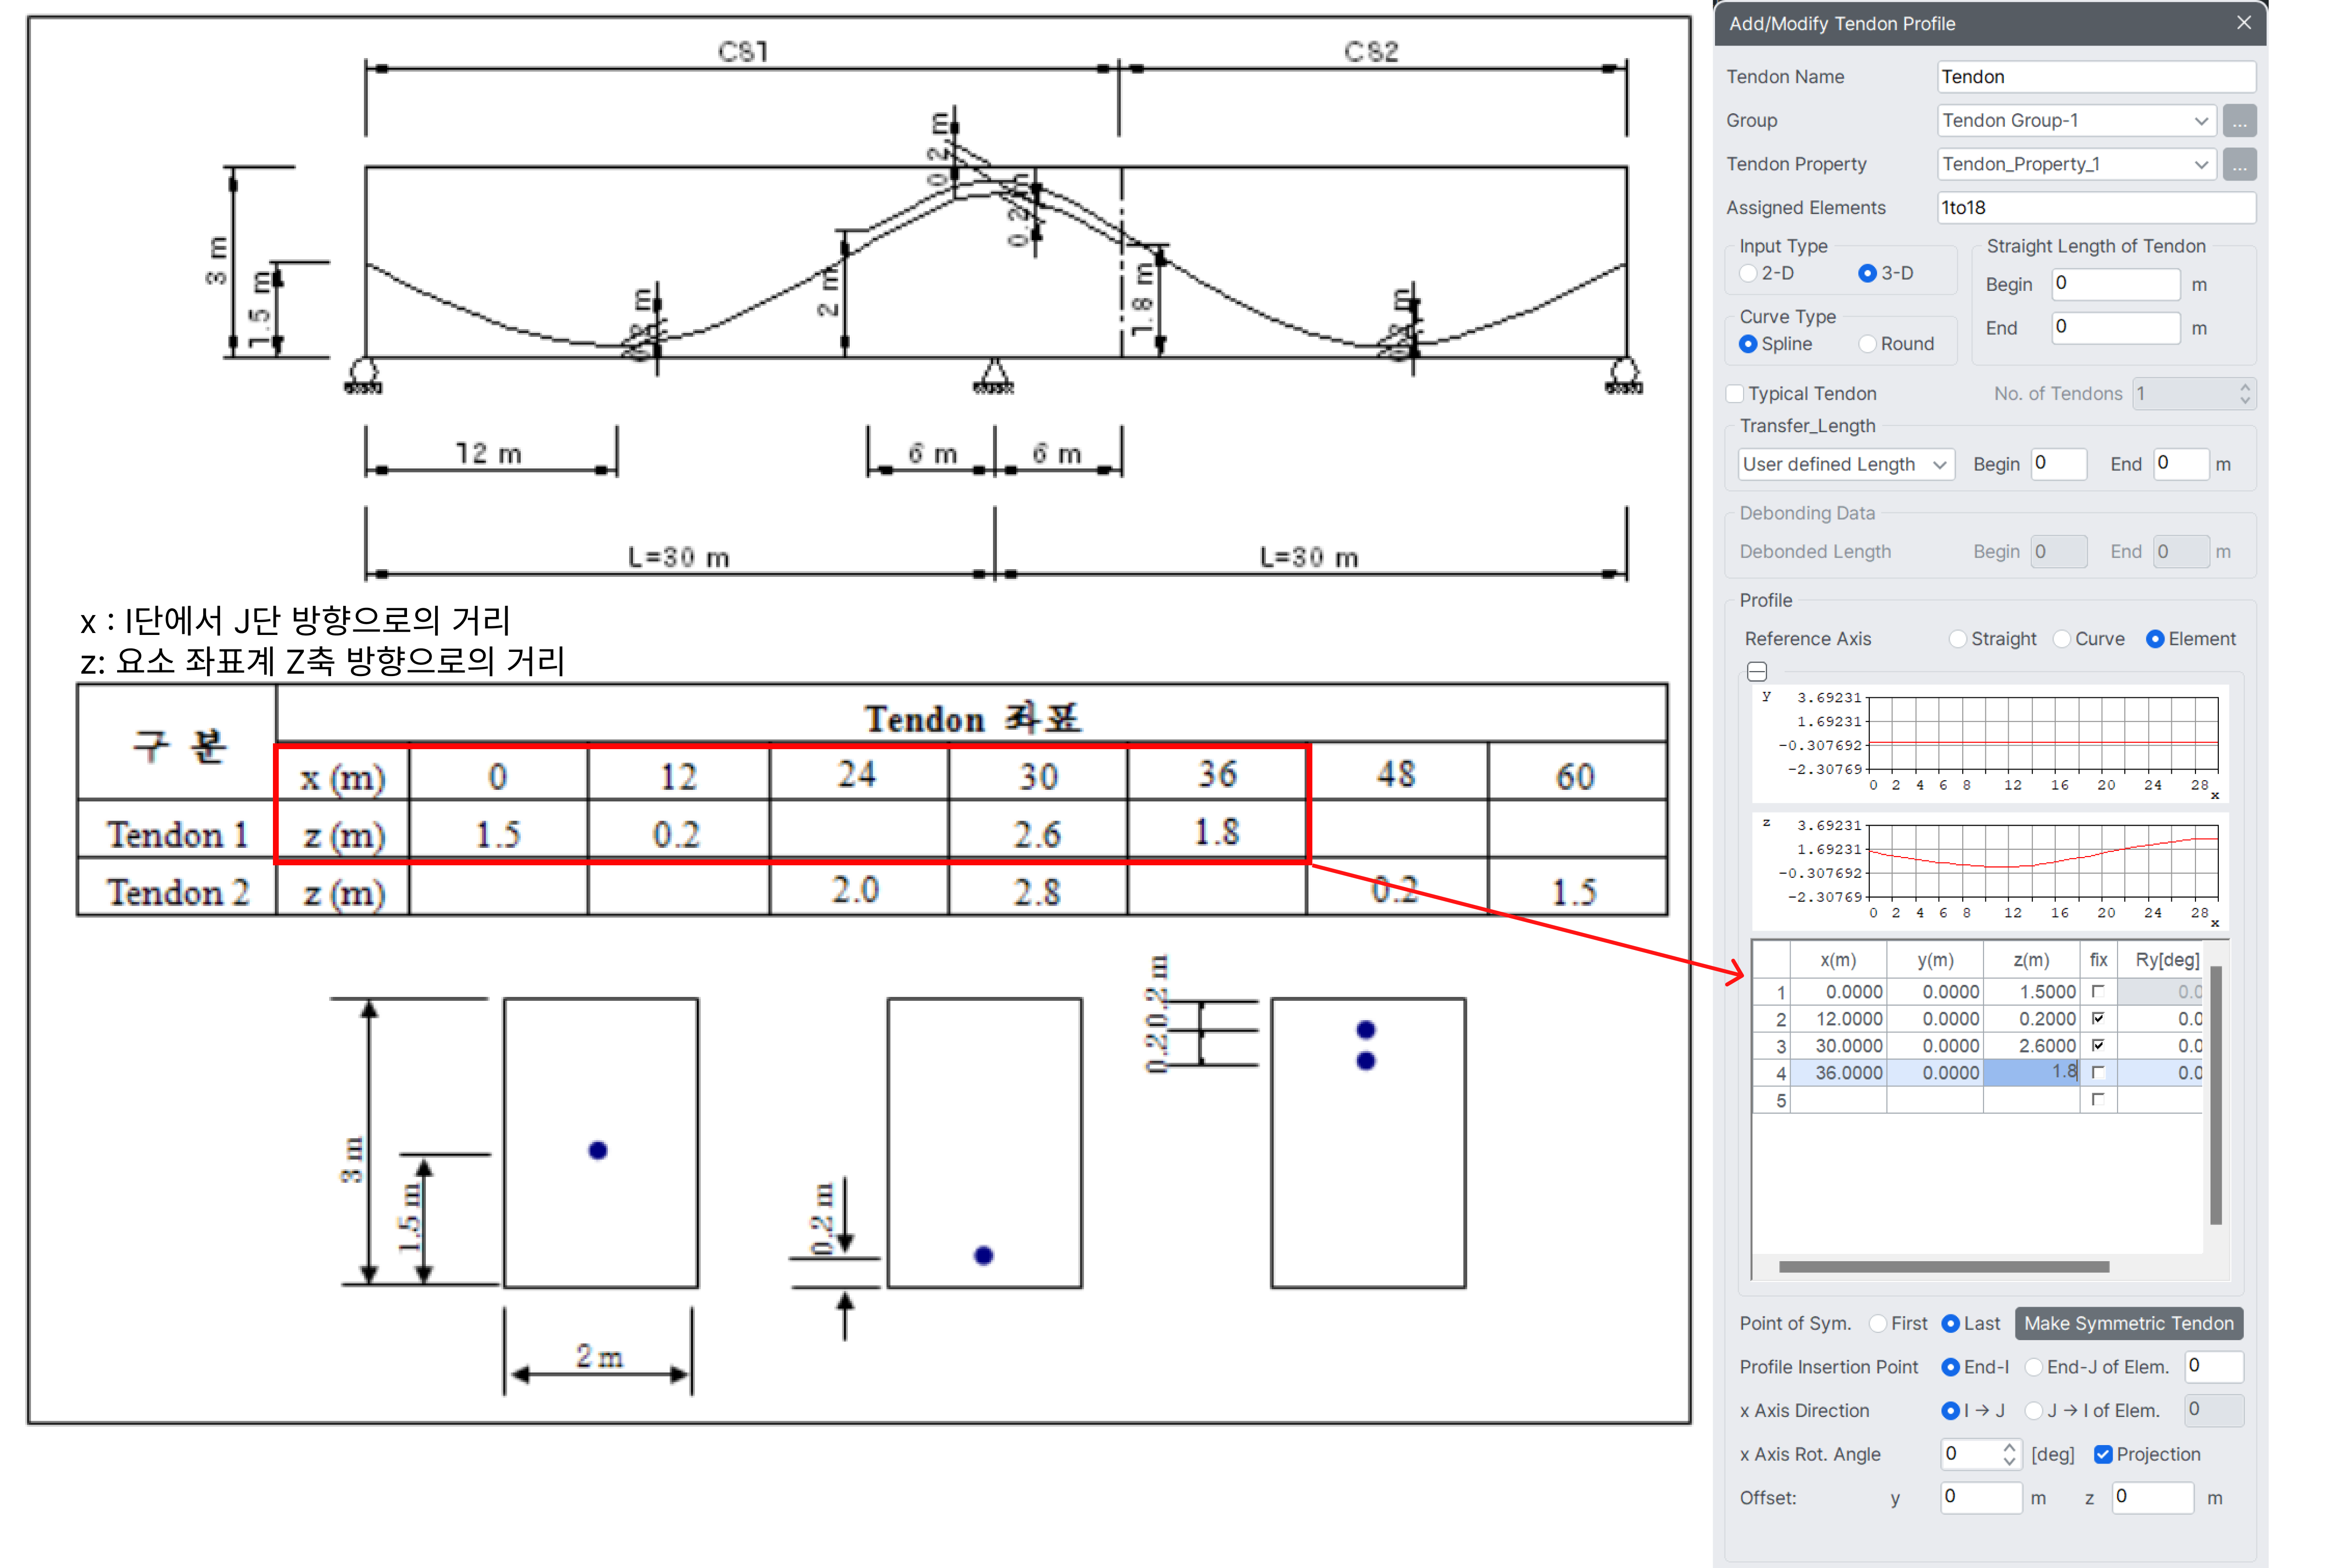This screenshot has width=2346, height=1568.
Task: Click the z(m) cell being edited 1.8
Action: (2031, 1073)
